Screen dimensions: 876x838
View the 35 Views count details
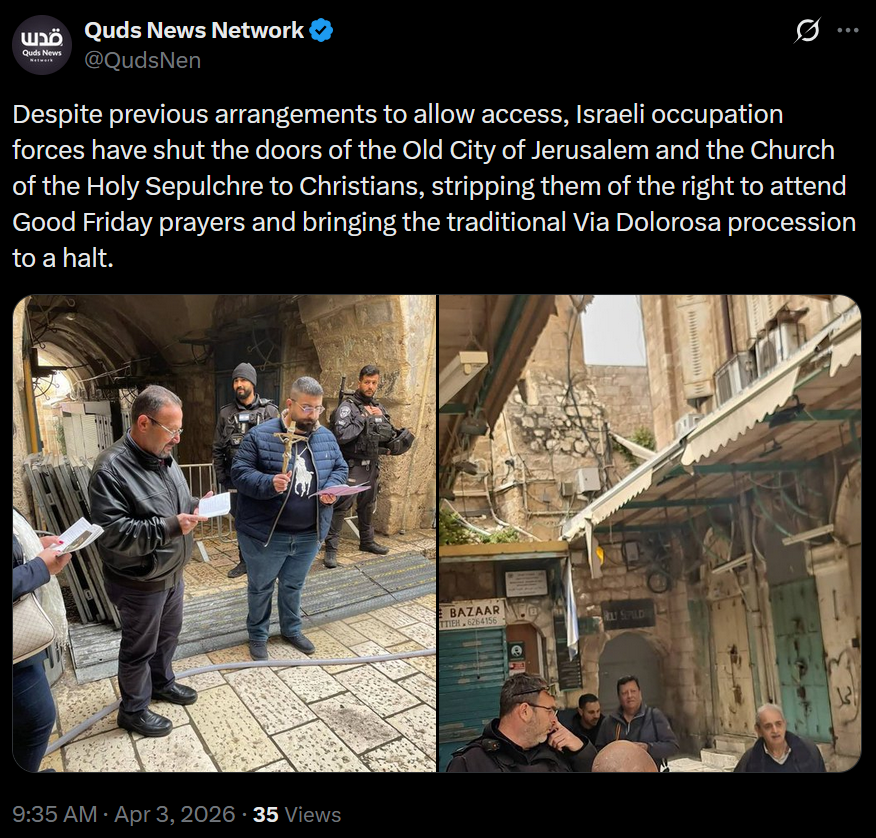click(x=297, y=814)
